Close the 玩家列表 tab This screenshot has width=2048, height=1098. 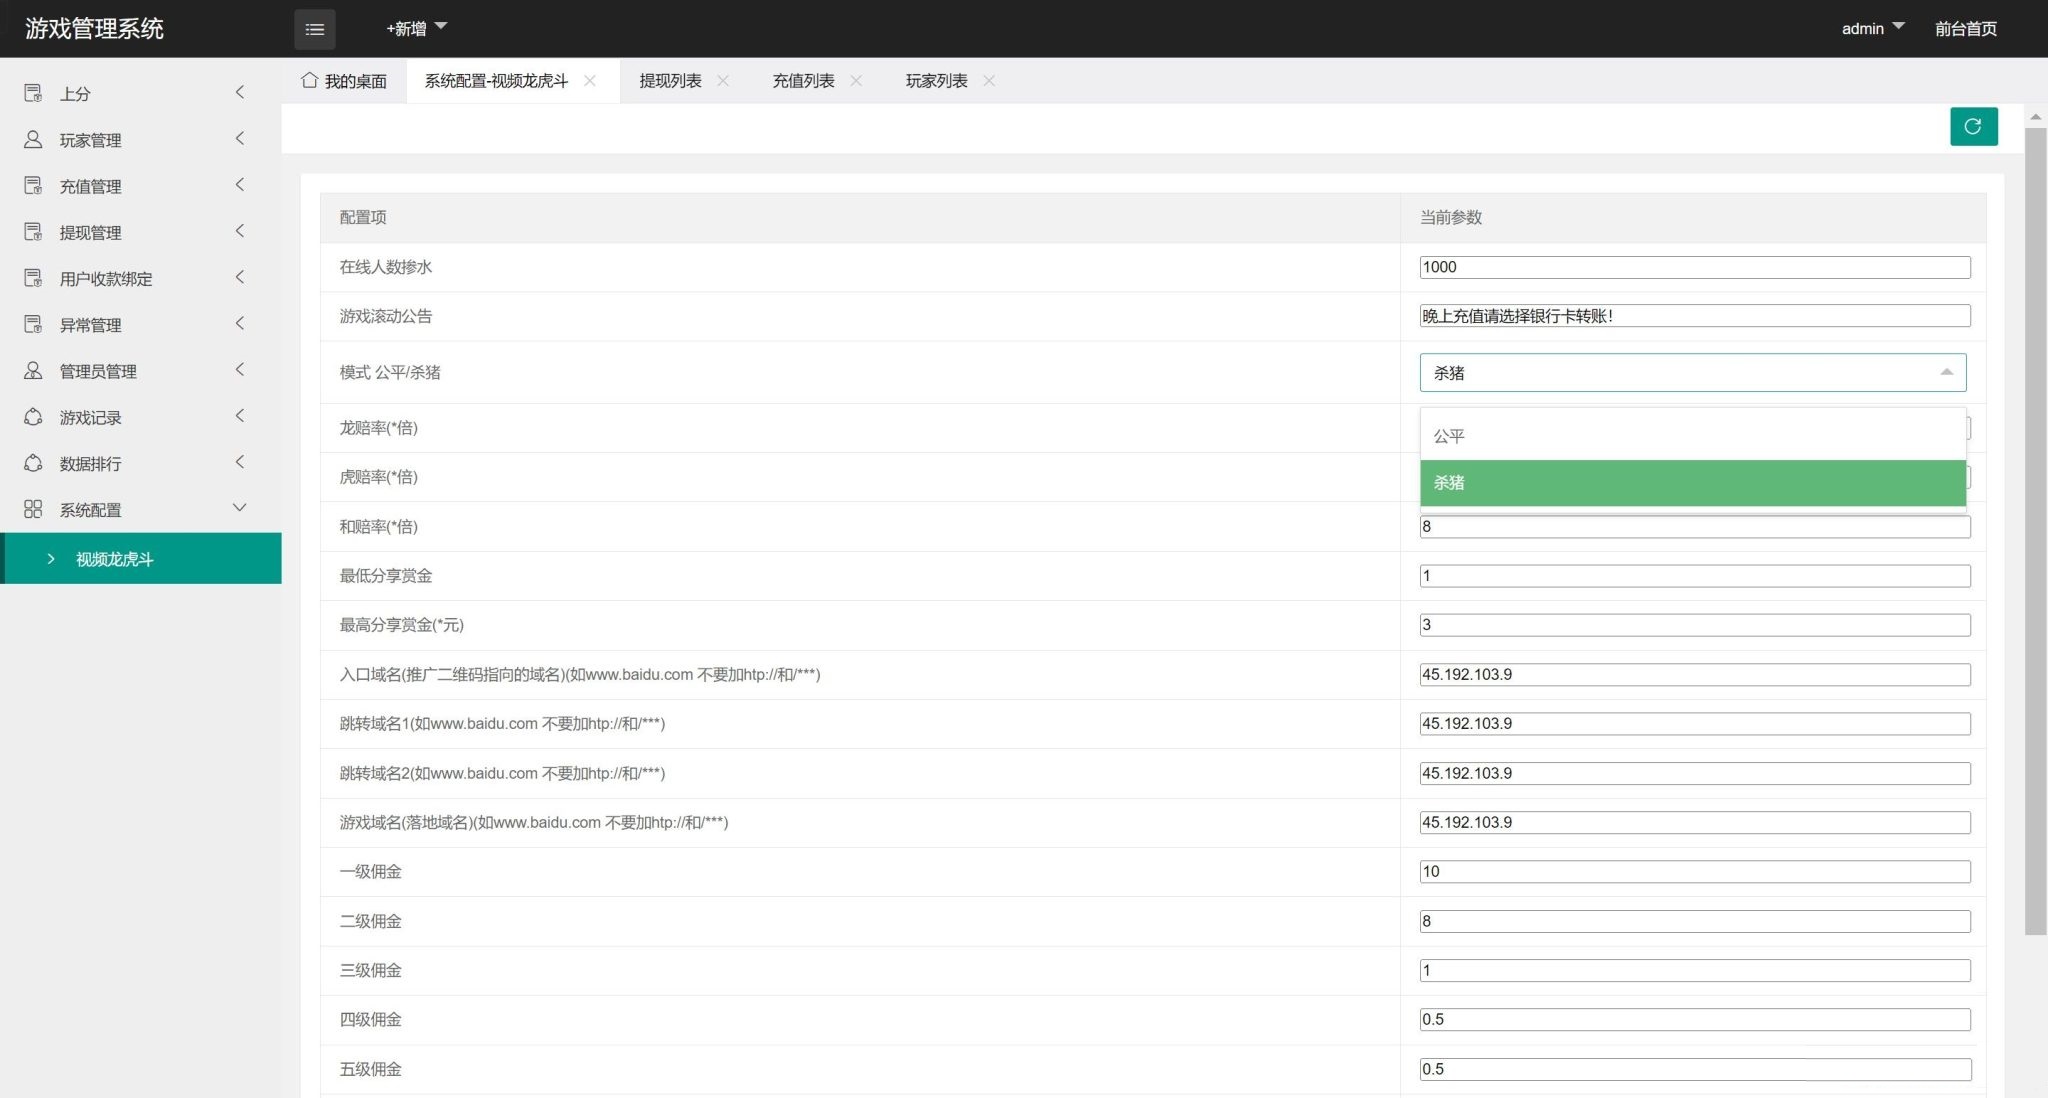click(x=989, y=80)
